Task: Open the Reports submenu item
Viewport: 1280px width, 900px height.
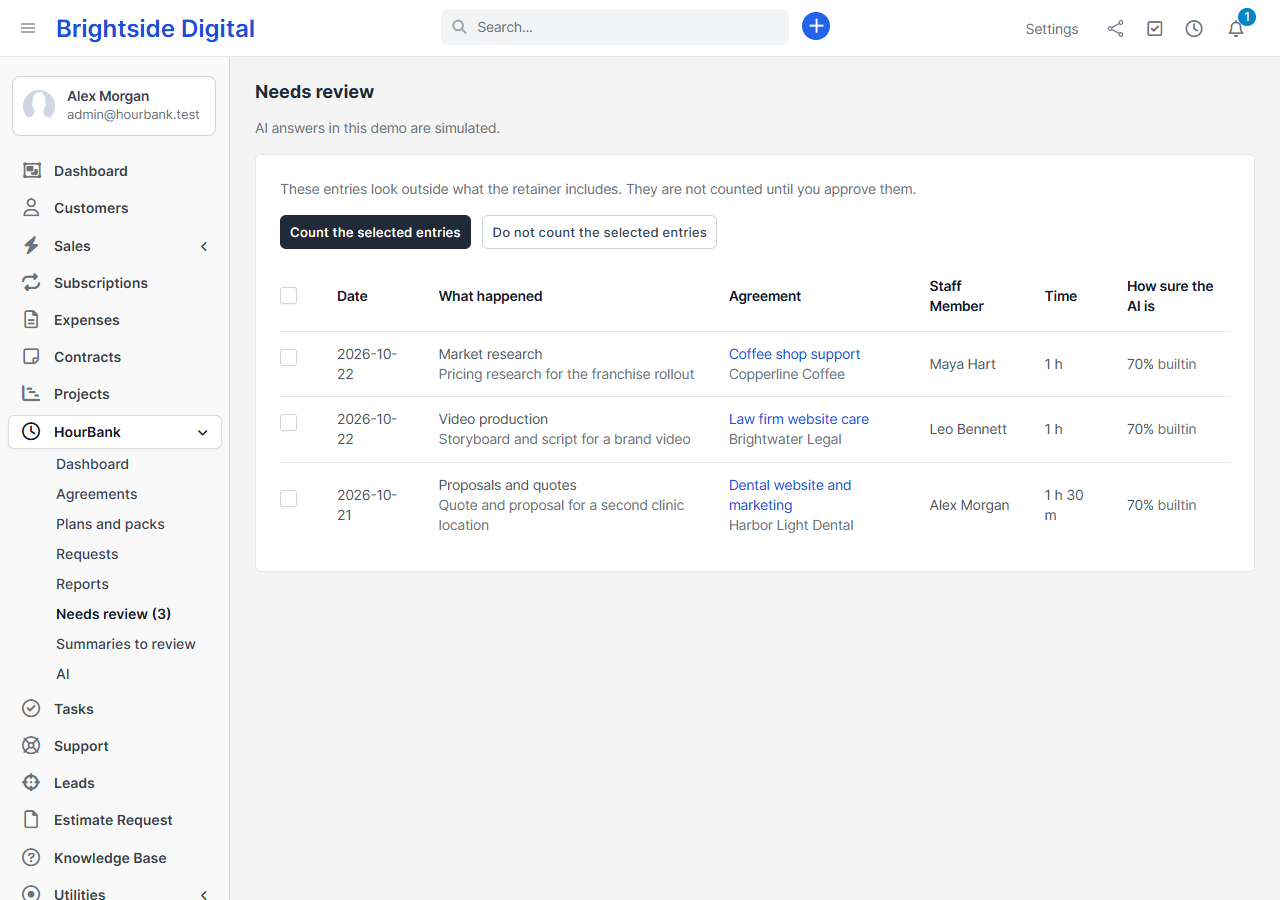Action: click(x=82, y=584)
